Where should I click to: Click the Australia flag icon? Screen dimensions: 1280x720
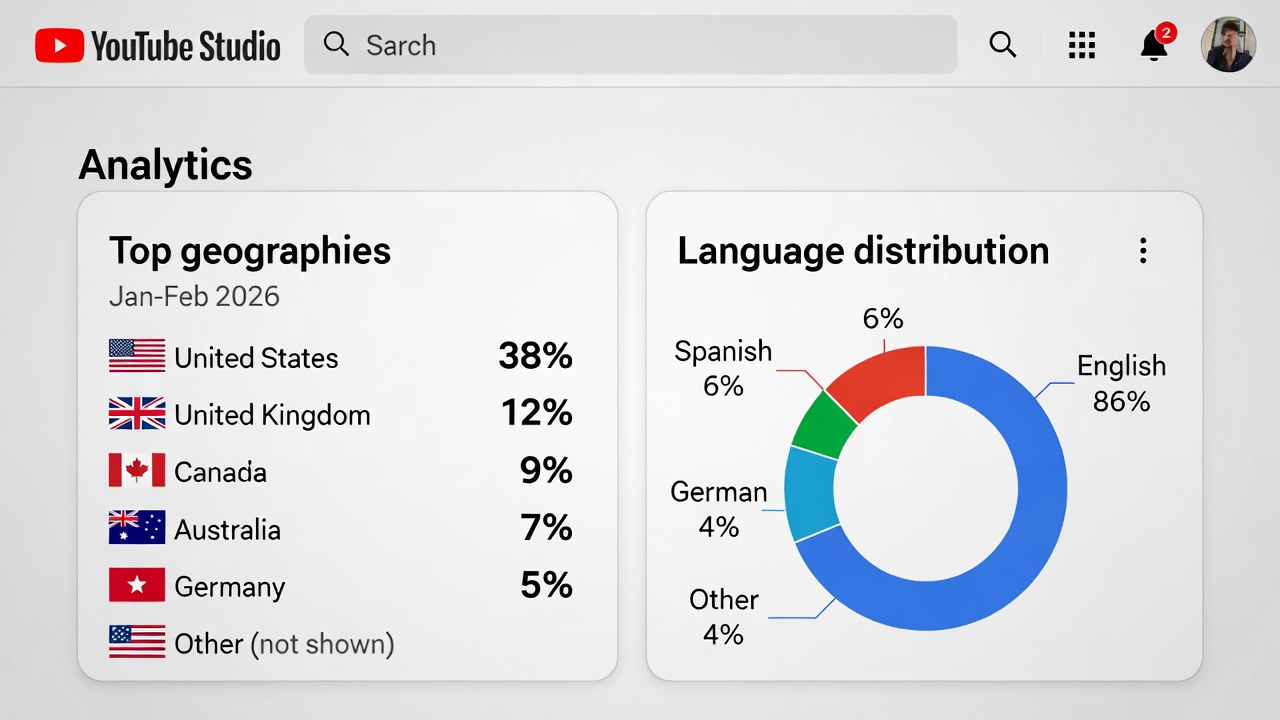(x=136, y=528)
